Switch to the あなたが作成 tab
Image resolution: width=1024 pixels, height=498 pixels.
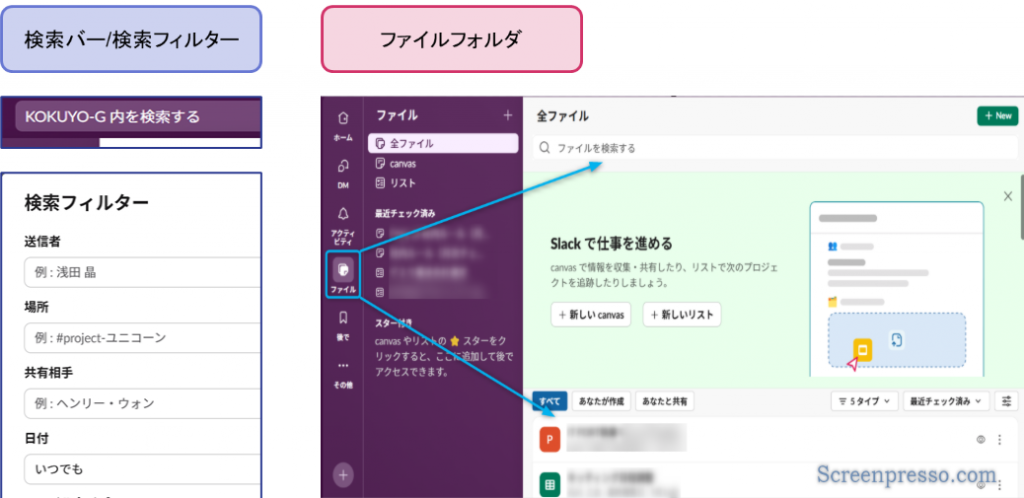(601, 401)
